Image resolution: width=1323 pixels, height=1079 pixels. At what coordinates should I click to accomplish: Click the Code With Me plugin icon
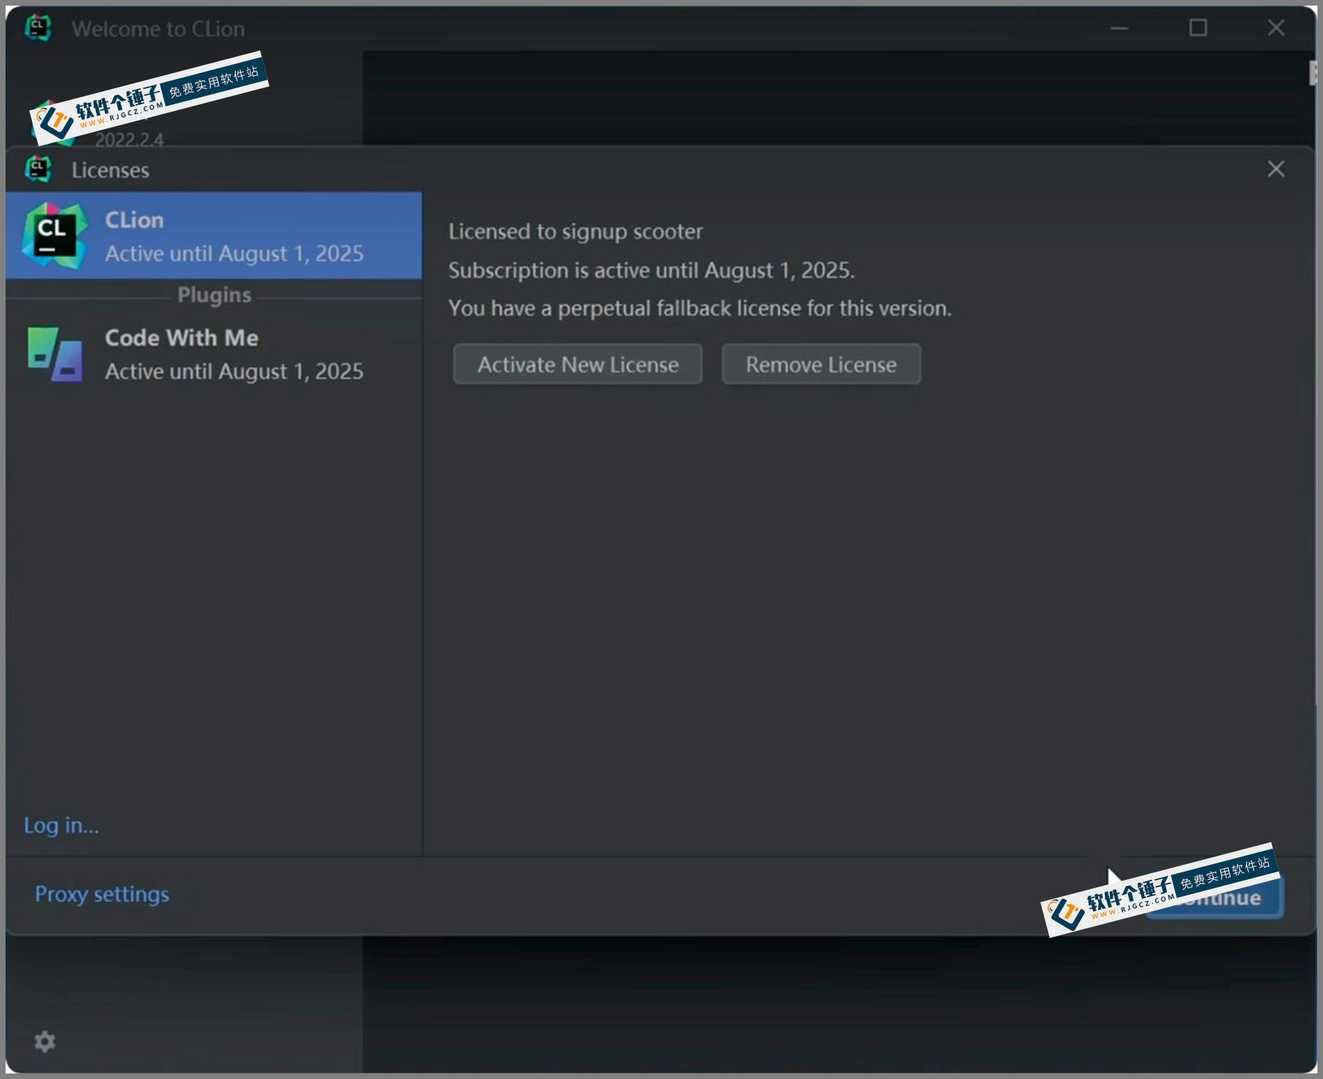click(x=54, y=354)
